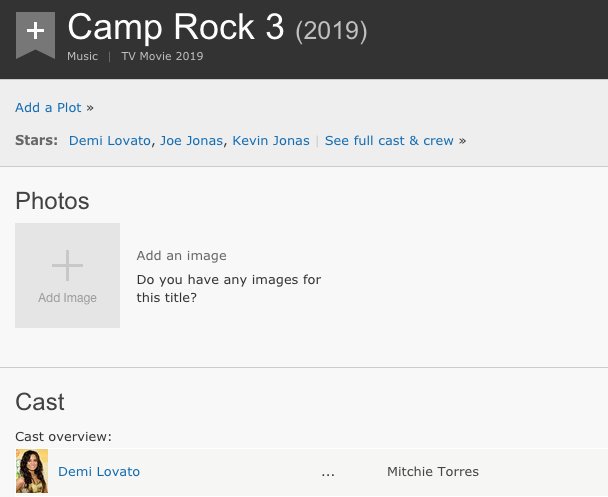This screenshot has width=608, height=497.
Task: Click 'Do you have any images' text
Action: coord(229,288)
